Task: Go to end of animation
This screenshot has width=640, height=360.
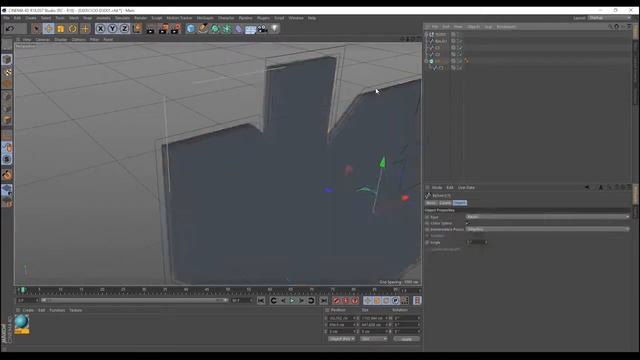Action: tap(323, 301)
